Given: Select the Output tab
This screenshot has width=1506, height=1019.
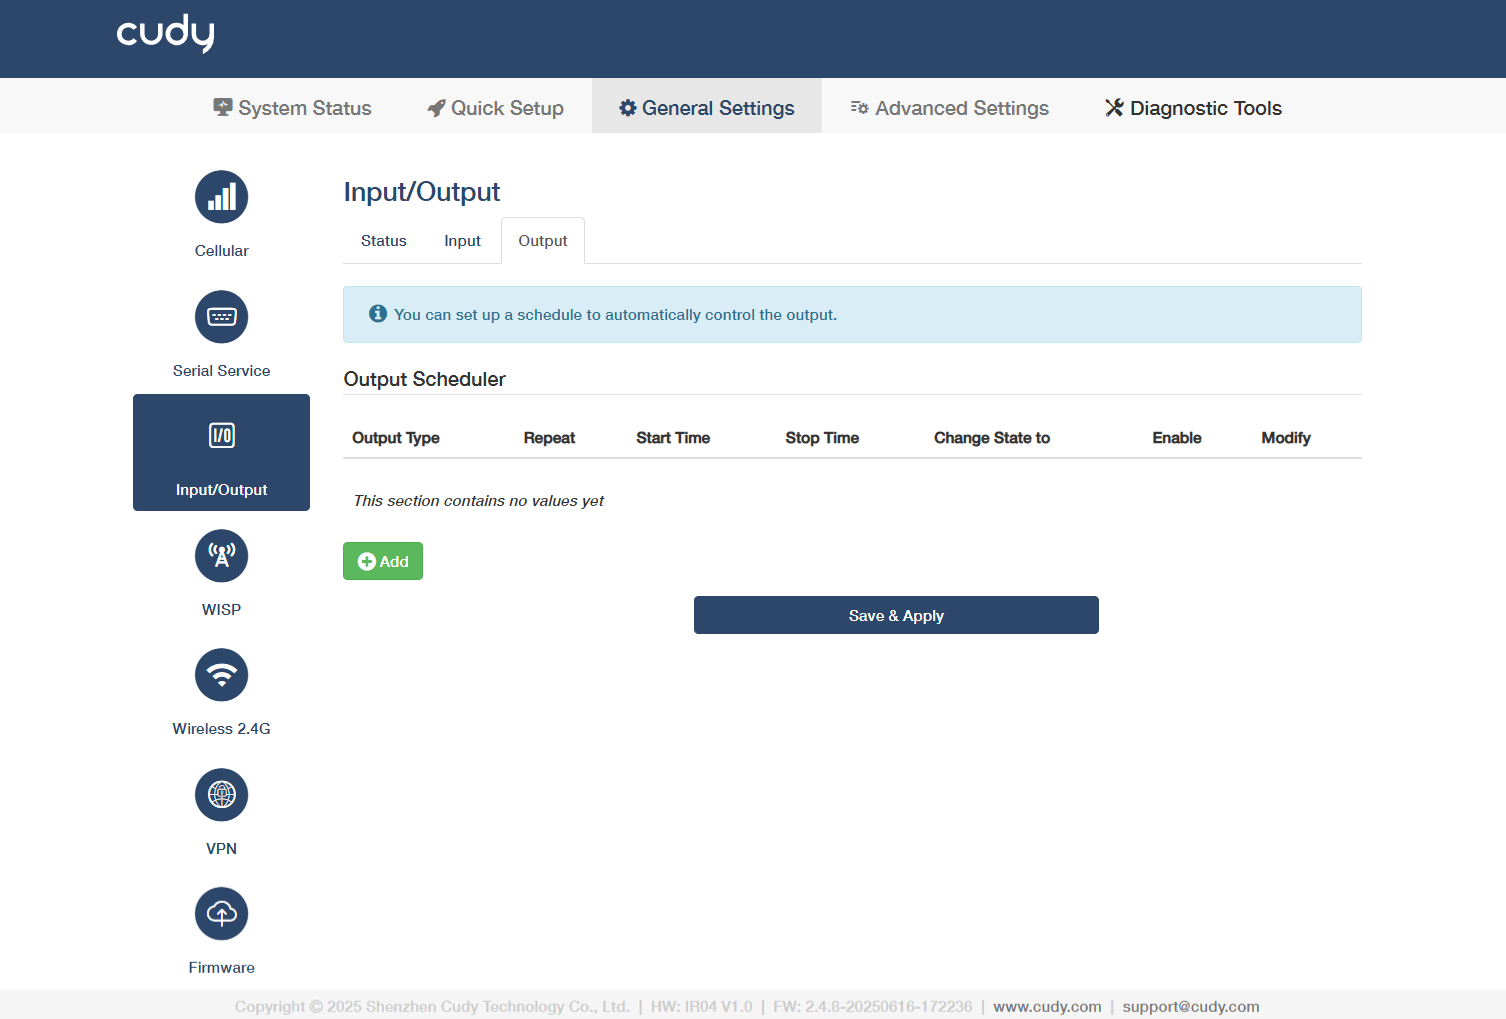Looking at the screenshot, I should tap(542, 240).
